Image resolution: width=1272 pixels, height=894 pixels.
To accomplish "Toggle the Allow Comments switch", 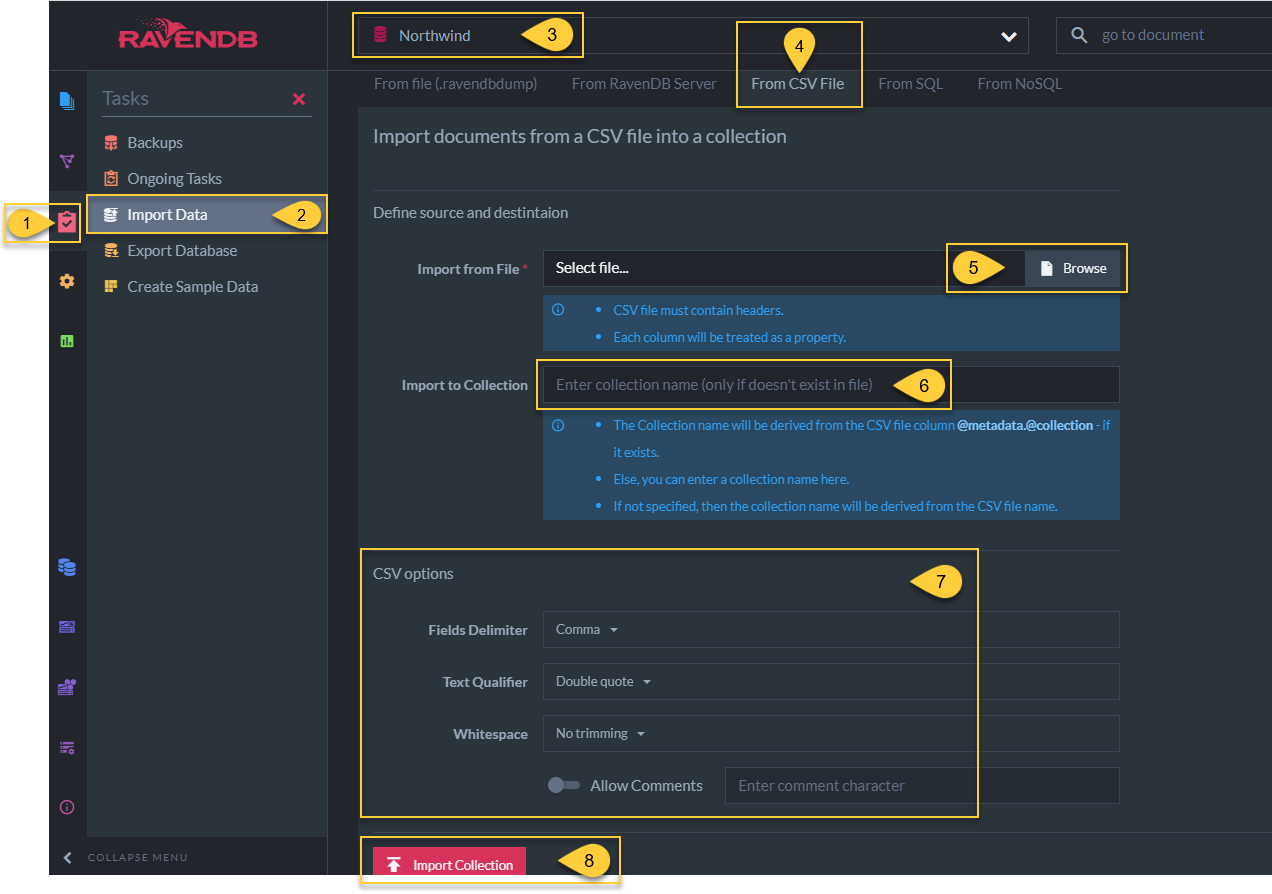I will pos(564,786).
